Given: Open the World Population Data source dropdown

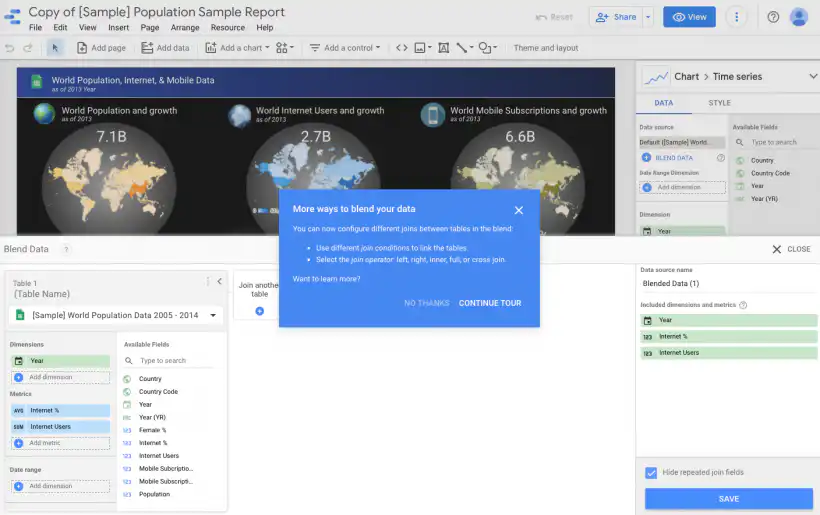Looking at the screenshot, I should point(116,315).
